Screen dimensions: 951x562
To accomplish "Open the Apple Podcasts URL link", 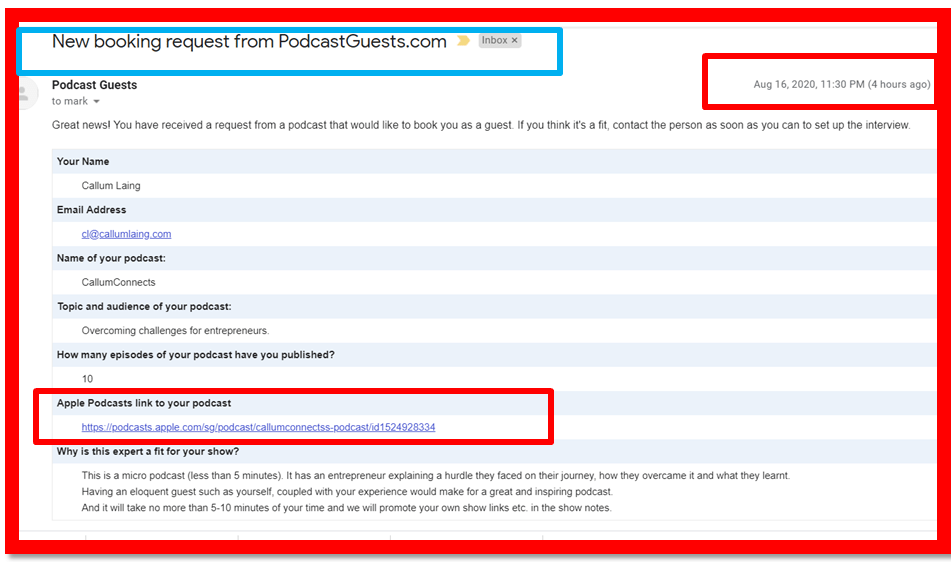I will pos(258,427).
